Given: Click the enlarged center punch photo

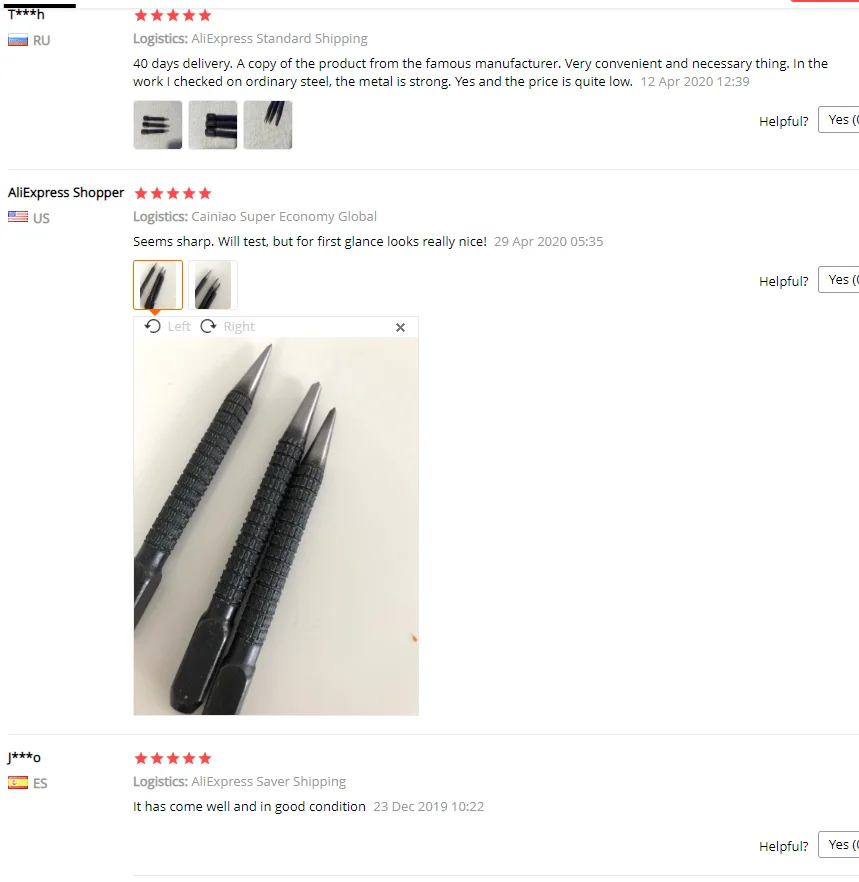Looking at the screenshot, I should tap(276, 526).
